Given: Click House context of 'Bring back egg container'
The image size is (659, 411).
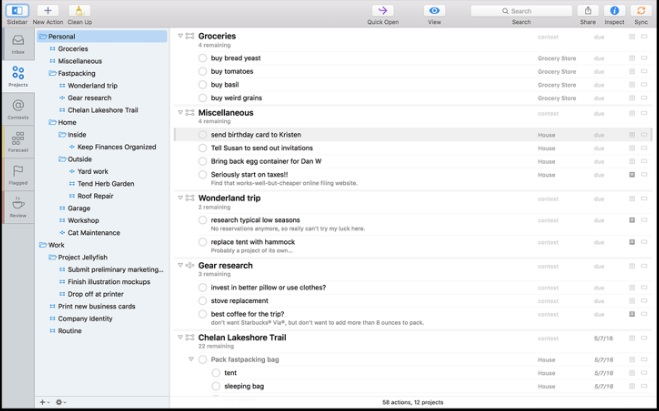Looking at the screenshot, I should point(546,161).
